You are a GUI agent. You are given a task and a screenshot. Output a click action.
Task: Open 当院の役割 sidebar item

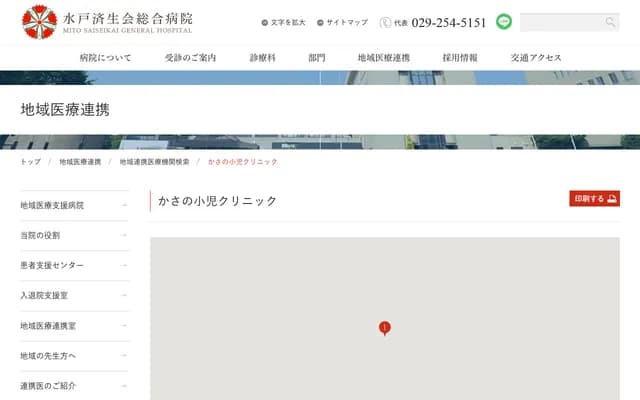[x=74, y=236]
